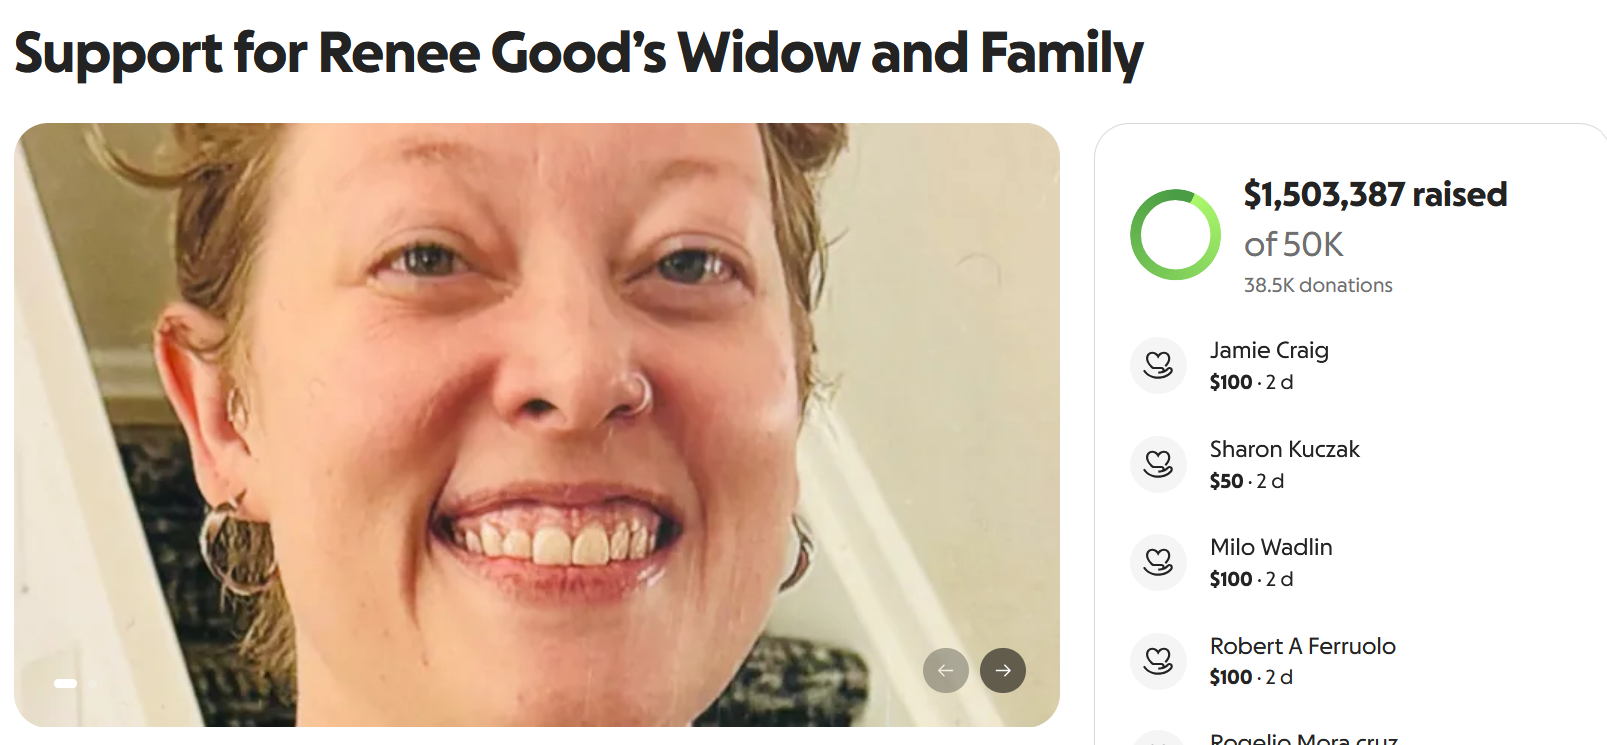Click the next photo arrow button
The image size is (1607, 745).
[x=1003, y=670]
